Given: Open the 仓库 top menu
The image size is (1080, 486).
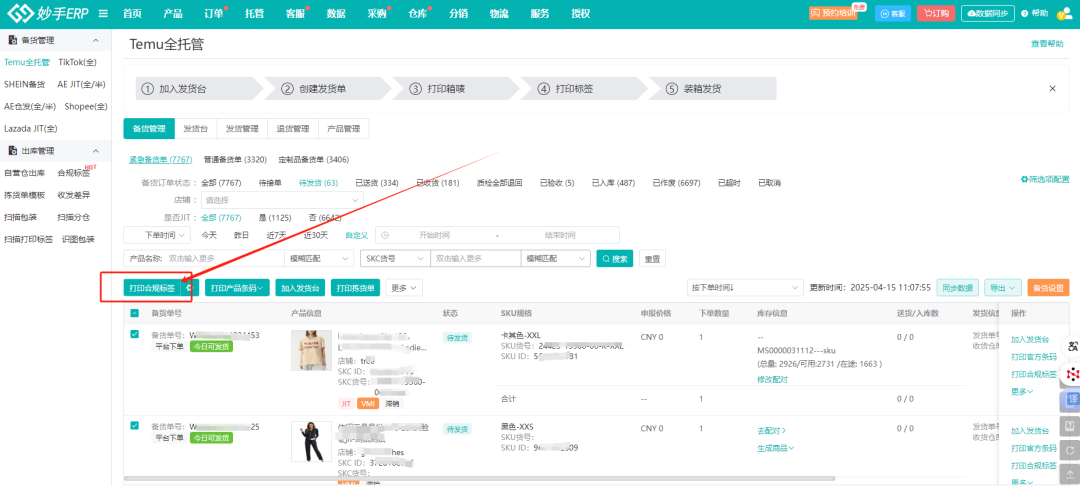Looking at the screenshot, I should (417, 14).
